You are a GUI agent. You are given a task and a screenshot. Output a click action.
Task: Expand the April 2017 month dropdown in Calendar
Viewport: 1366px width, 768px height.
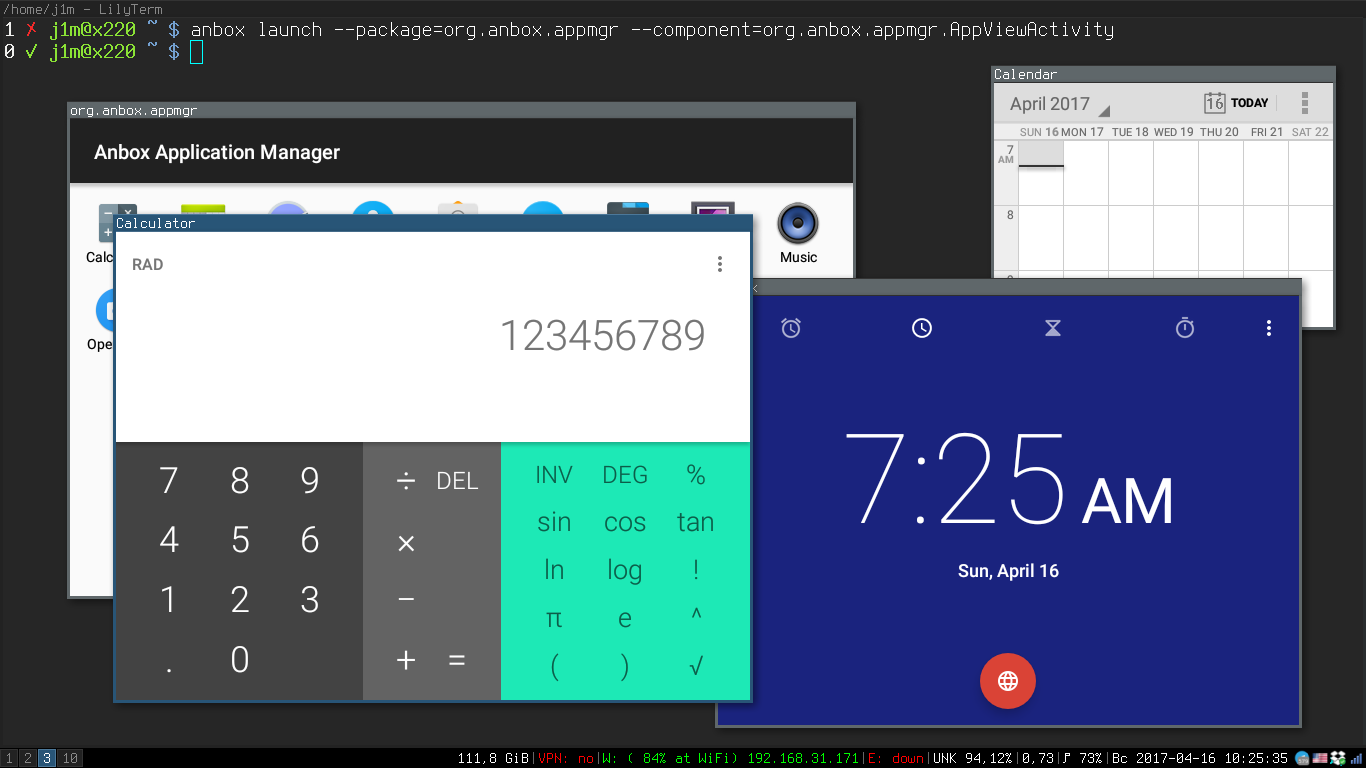pos(1060,104)
